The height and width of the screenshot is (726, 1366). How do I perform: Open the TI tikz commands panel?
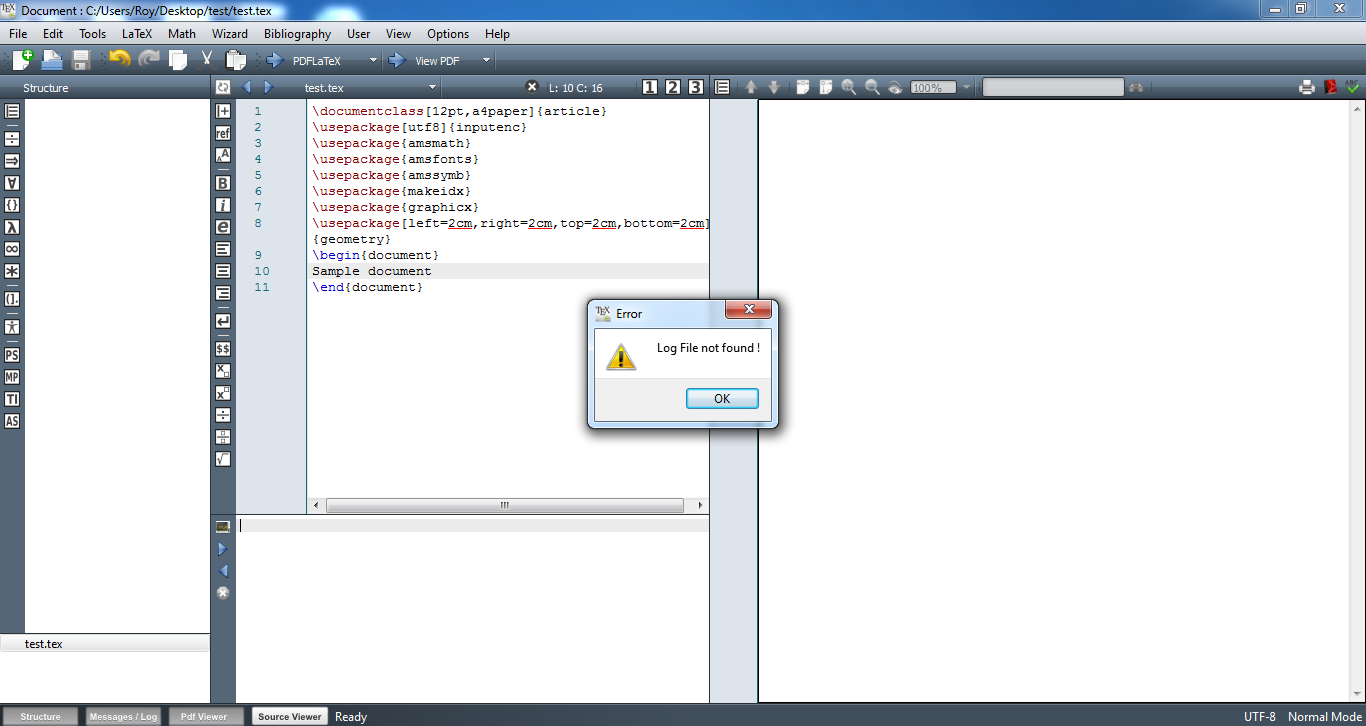pyautogui.click(x=12, y=399)
